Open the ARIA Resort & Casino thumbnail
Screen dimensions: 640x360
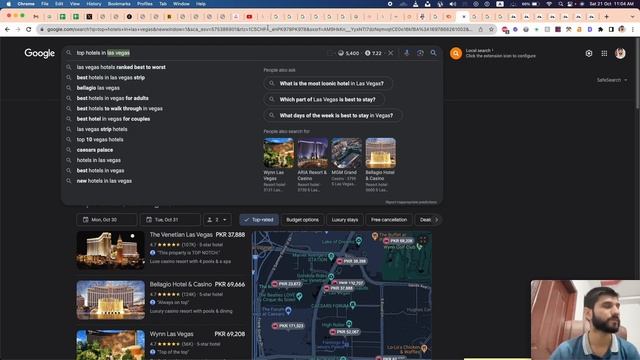click(313, 153)
